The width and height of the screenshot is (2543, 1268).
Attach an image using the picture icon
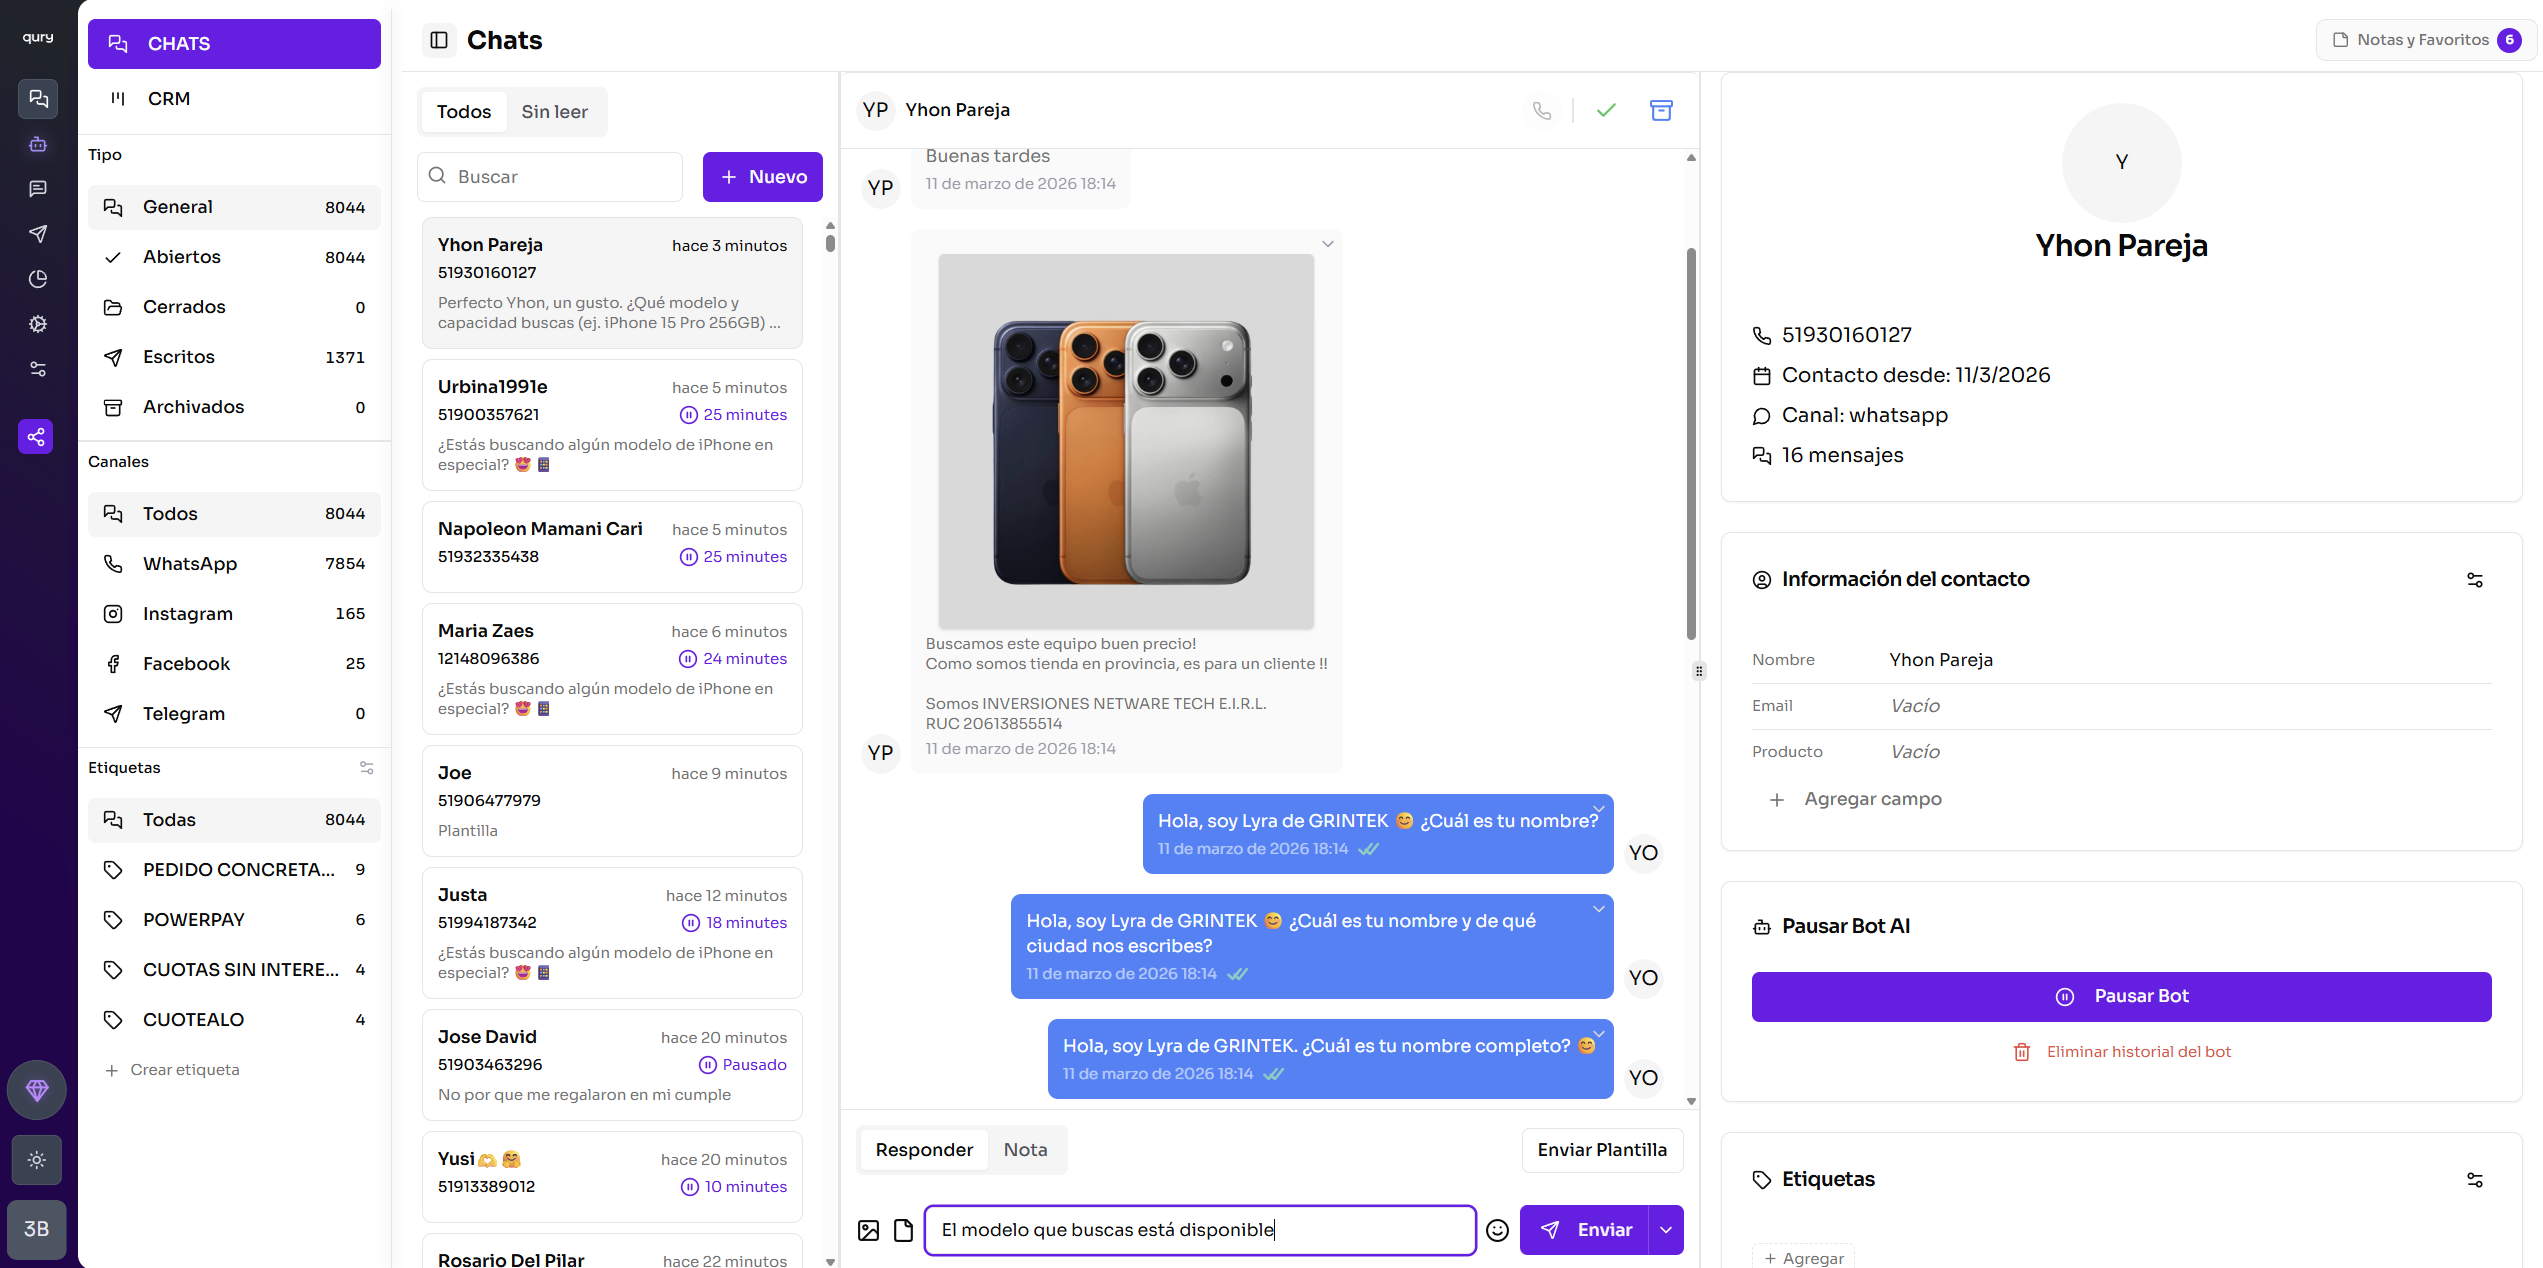869,1230
